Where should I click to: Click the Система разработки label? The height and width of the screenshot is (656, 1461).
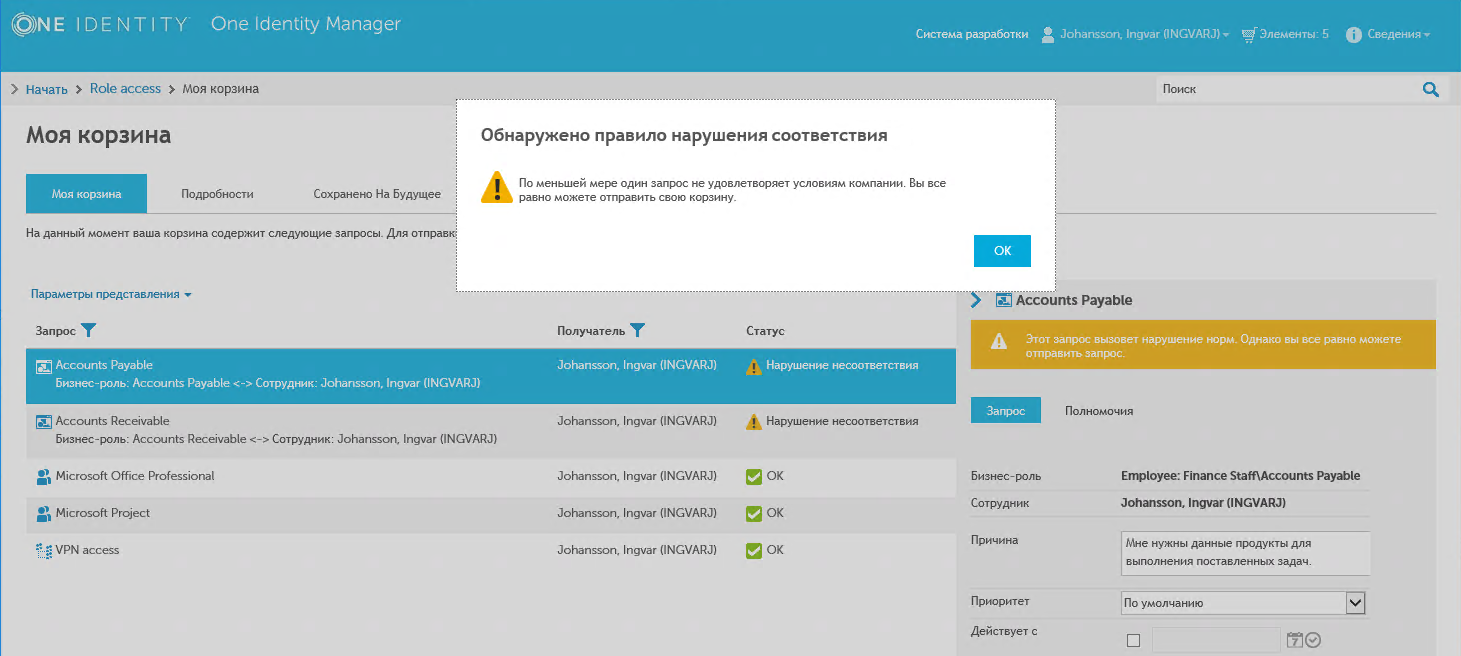click(x=972, y=34)
